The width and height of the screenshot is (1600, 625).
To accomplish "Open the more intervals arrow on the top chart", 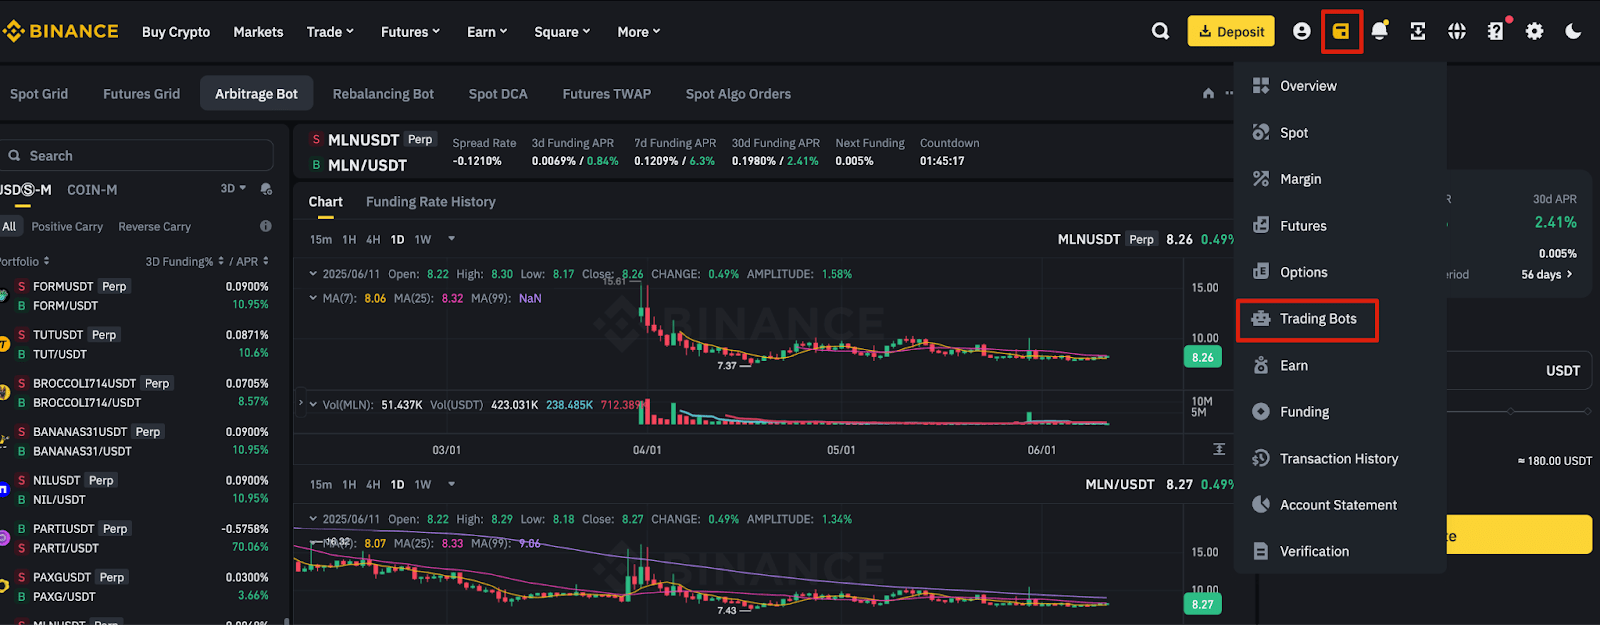I will tap(451, 239).
